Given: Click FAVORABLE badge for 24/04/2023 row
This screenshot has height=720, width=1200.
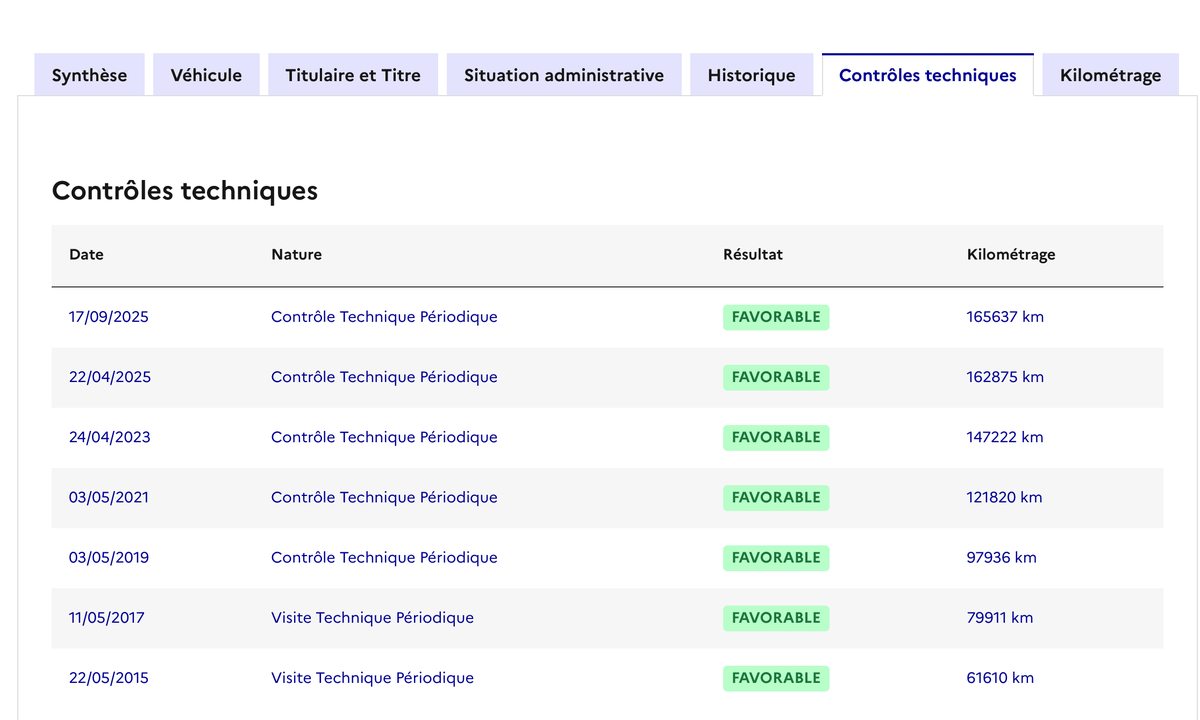Looking at the screenshot, I should point(775,437).
